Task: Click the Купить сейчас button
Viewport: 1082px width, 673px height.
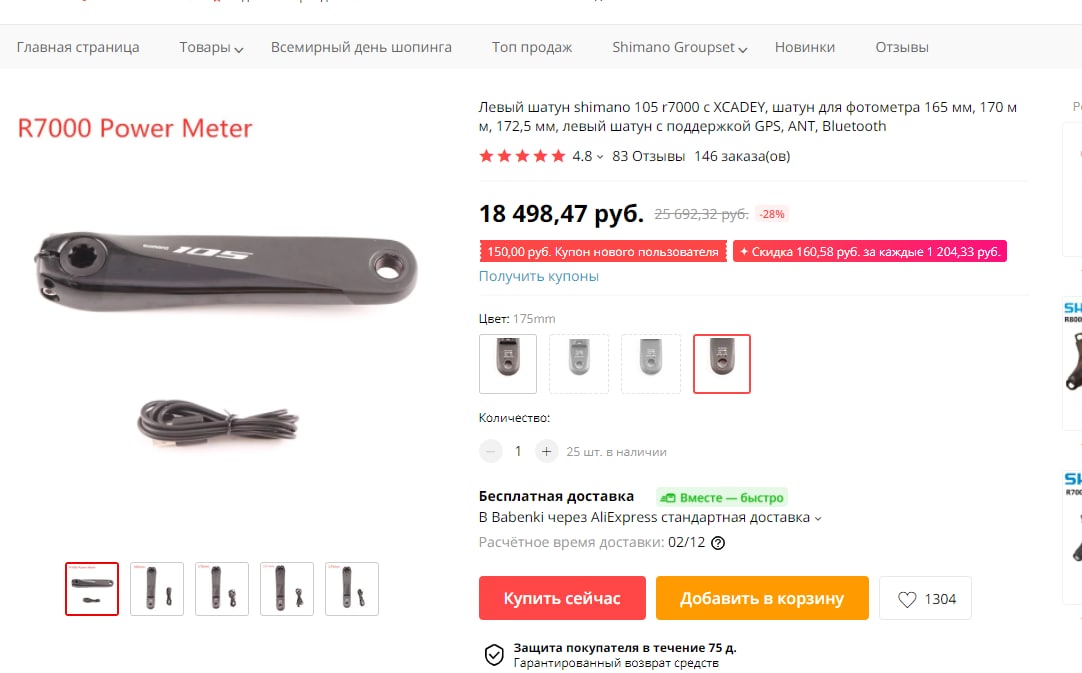Action: point(562,598)
